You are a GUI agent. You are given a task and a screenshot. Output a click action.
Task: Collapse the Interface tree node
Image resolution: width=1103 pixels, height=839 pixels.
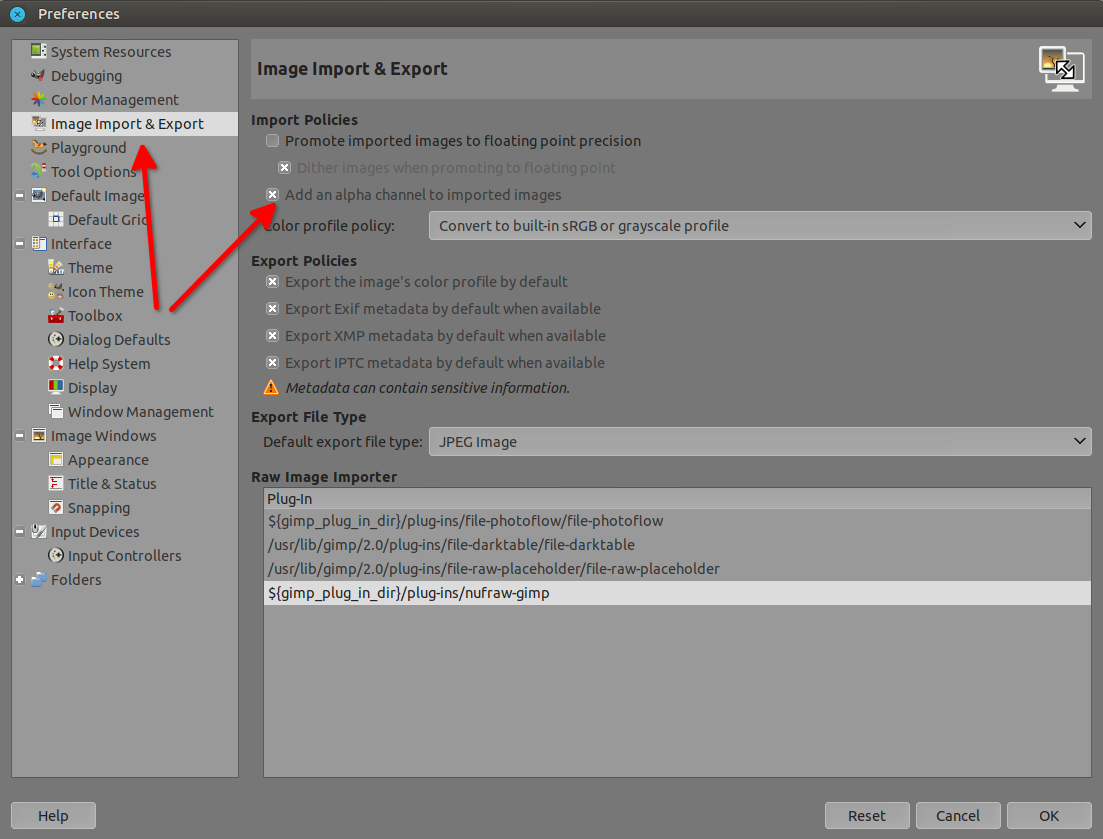20,243
